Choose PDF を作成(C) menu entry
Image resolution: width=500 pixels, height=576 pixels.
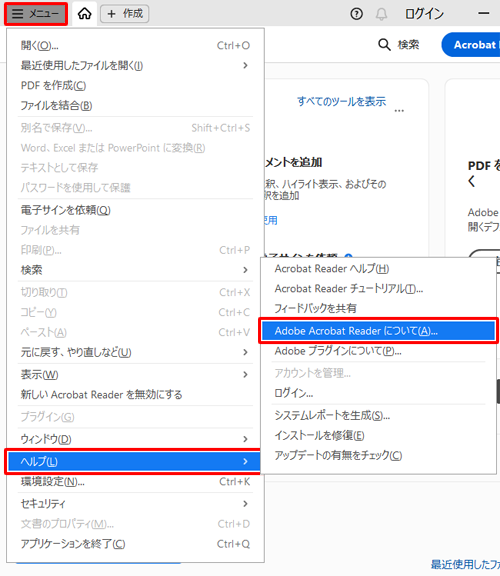point(135,85)
